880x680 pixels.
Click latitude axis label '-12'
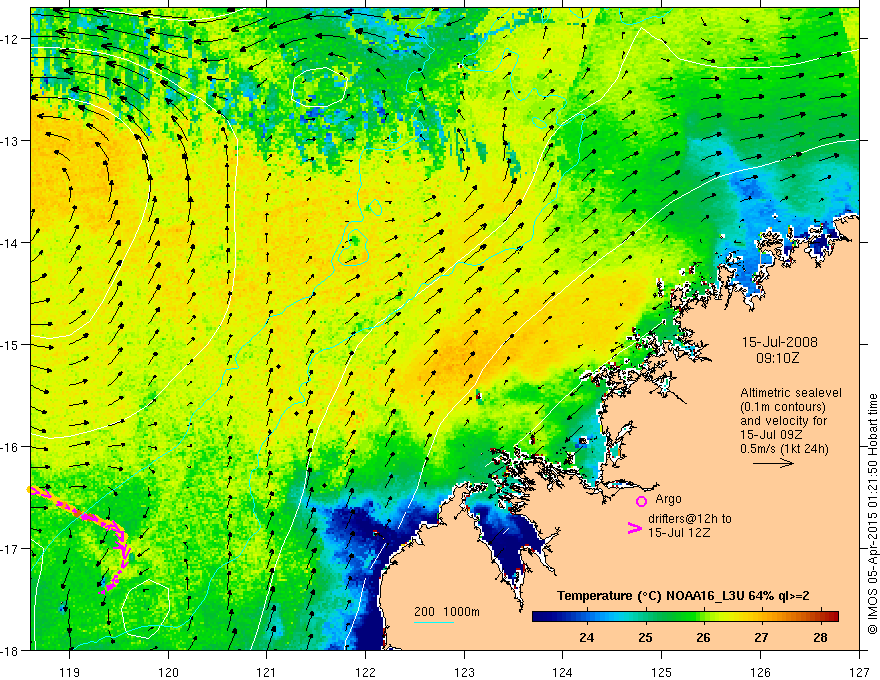point(9,39)
